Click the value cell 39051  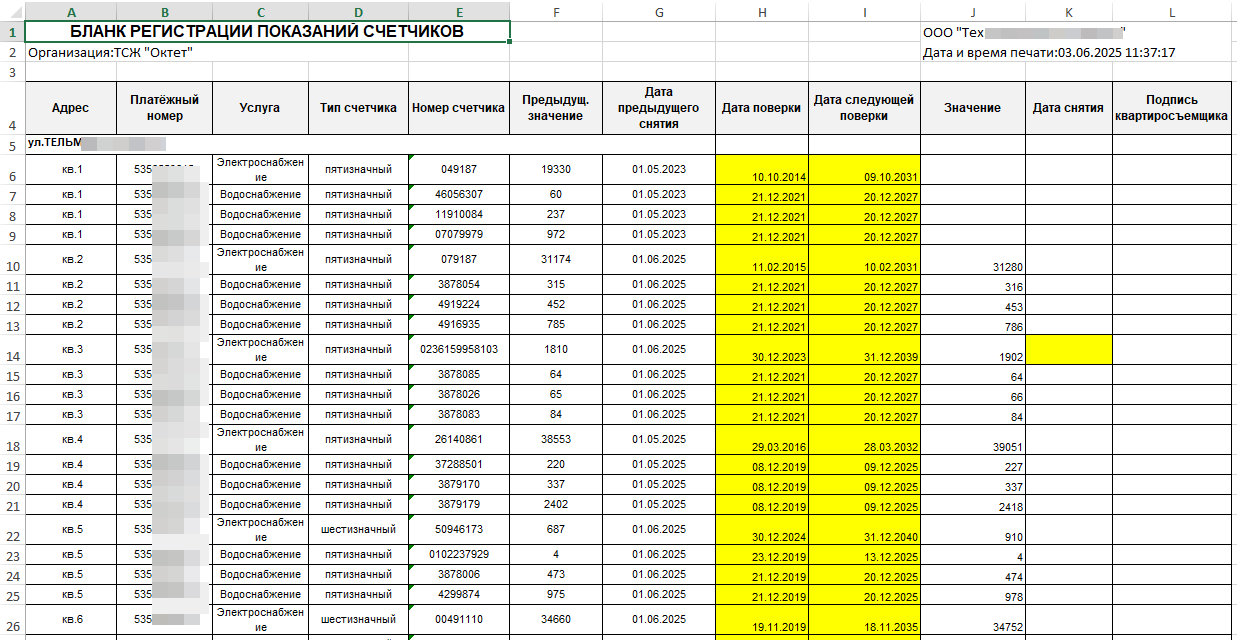pos(973,440)
